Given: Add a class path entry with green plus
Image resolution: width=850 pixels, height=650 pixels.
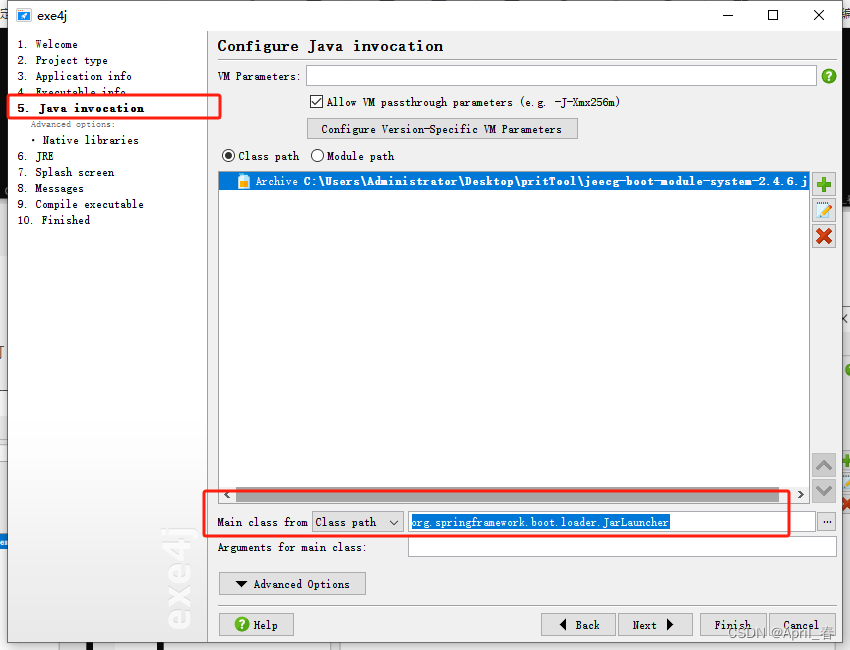Looking at the screenshot, I should [x=824, y=184].
